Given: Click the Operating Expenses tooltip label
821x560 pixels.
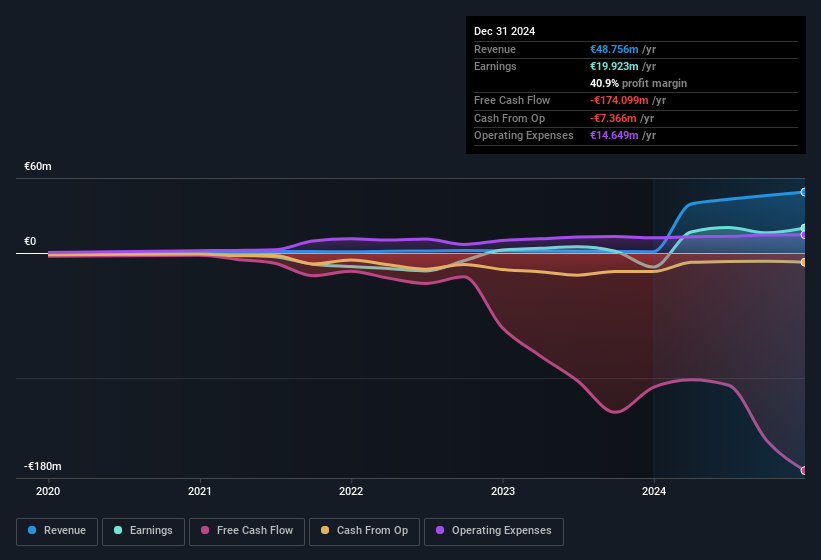Looking at the screenshot, I should (524, 136).
